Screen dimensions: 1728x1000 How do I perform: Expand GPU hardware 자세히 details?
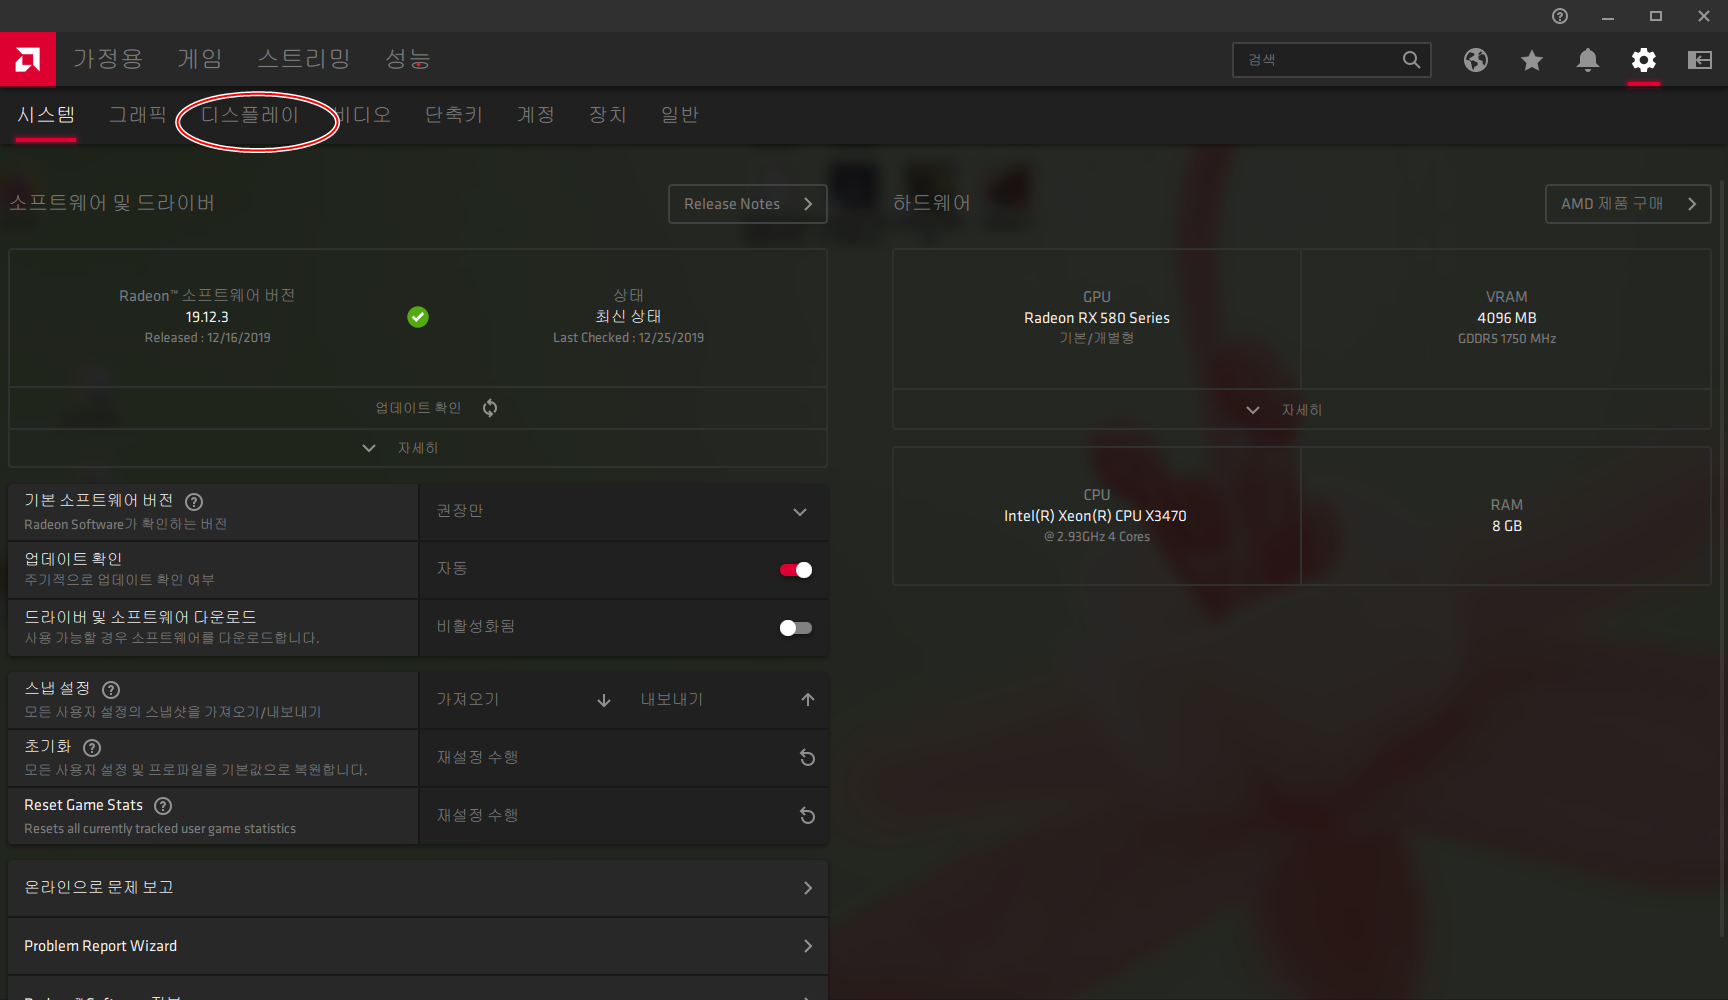tap(1301, 410)
